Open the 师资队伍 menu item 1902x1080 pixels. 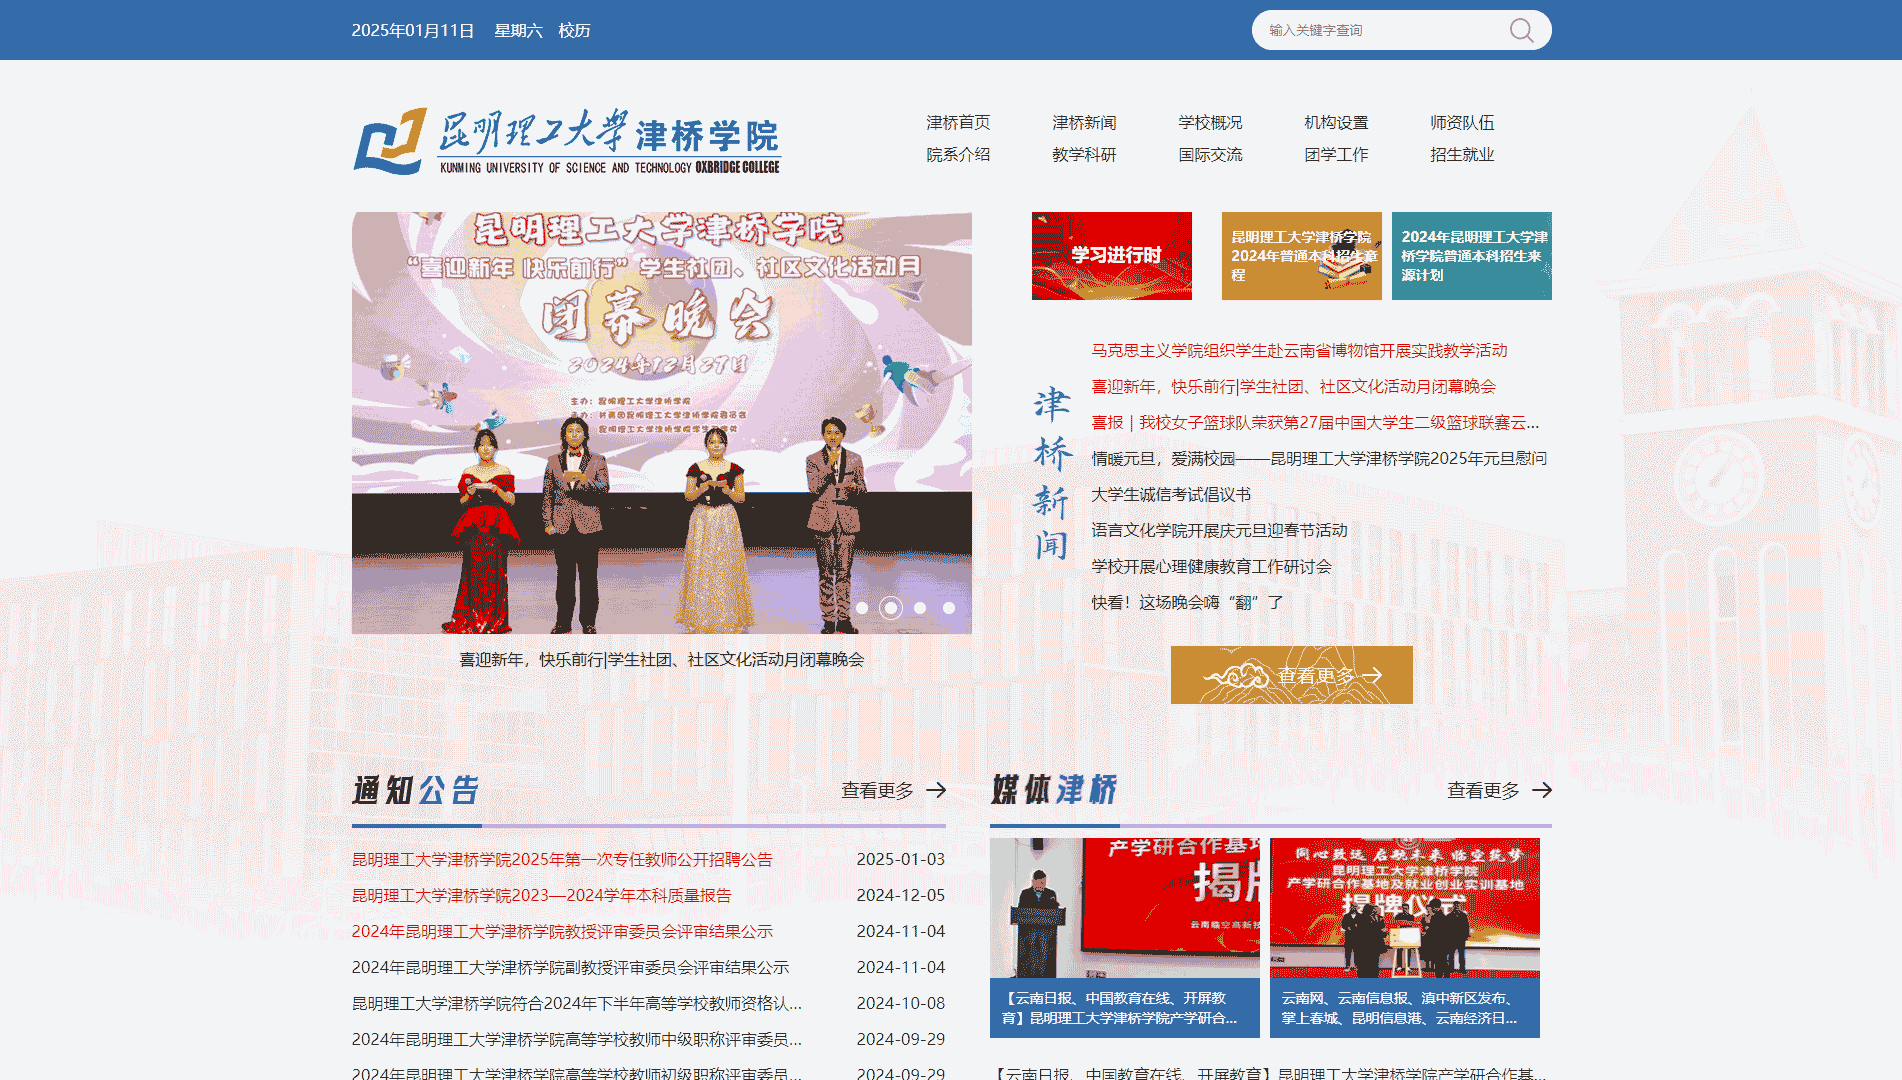[x=1462, y=123]
